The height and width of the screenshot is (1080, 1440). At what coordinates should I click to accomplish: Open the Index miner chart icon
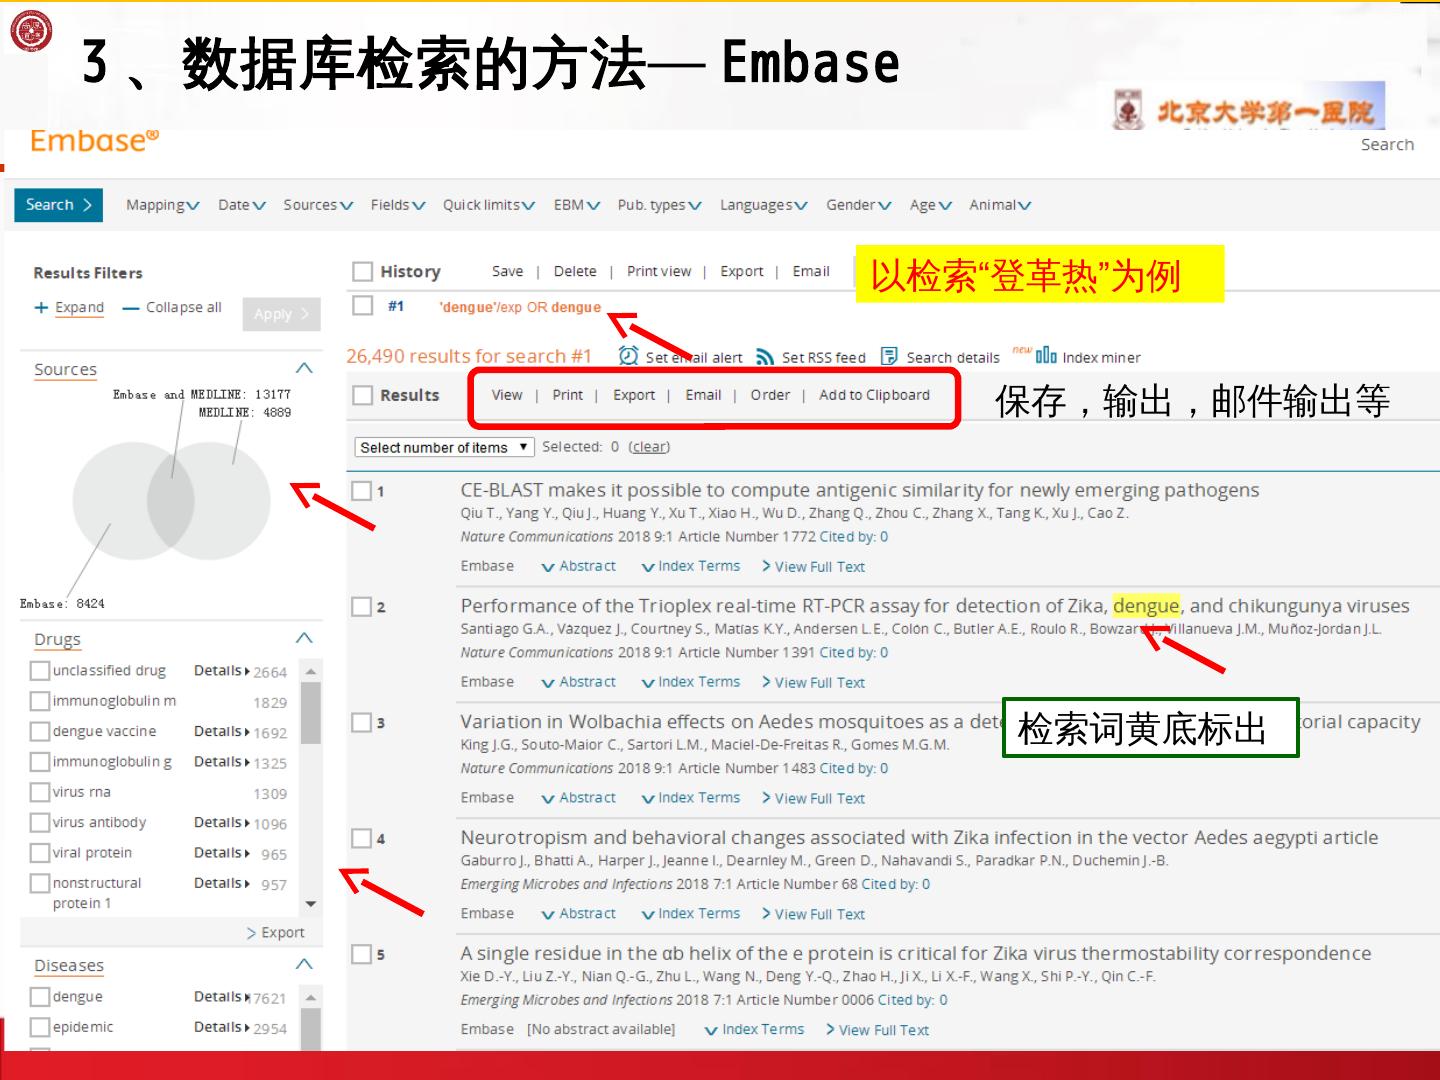[1046, 355]
